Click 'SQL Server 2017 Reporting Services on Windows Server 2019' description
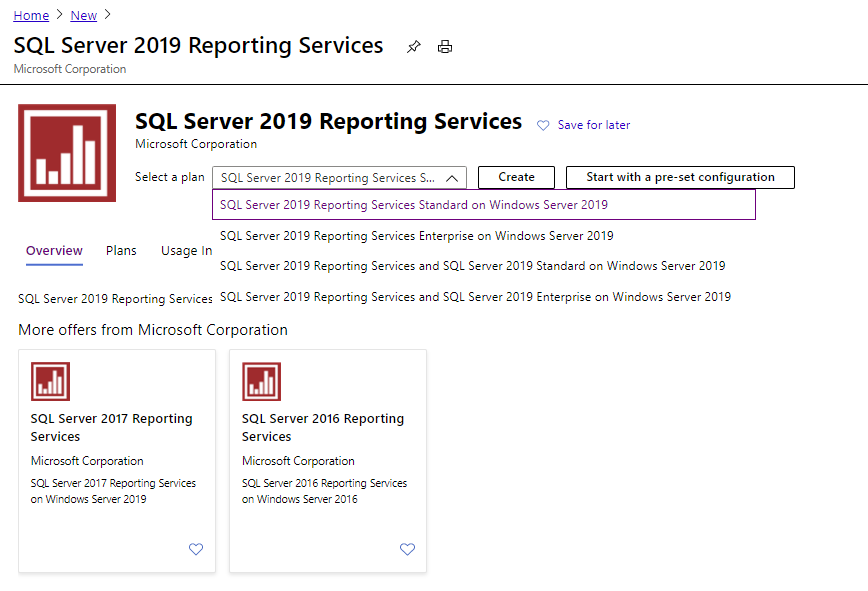 point(113,491)
